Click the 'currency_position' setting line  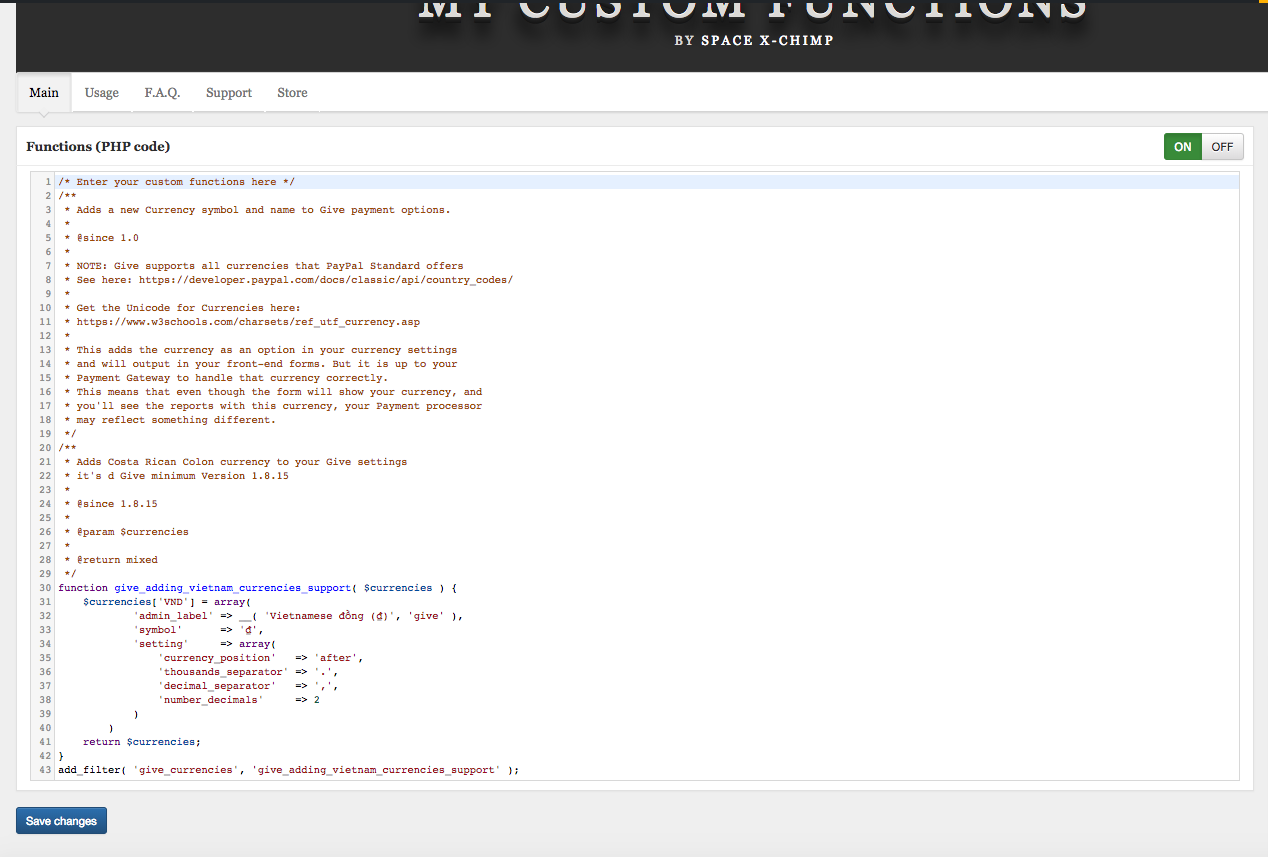pyautogui.click(x=261, y=658)
